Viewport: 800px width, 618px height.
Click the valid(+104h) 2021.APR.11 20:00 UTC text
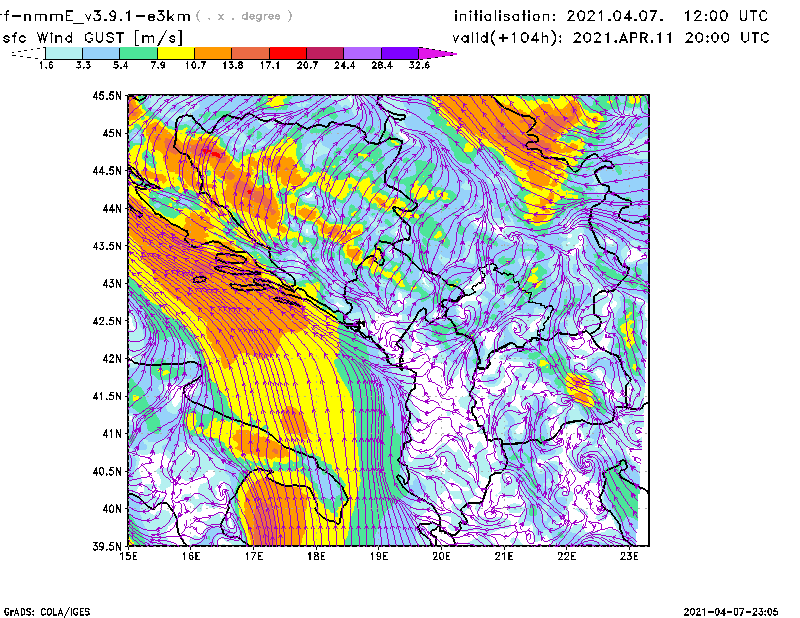point(611,38)
